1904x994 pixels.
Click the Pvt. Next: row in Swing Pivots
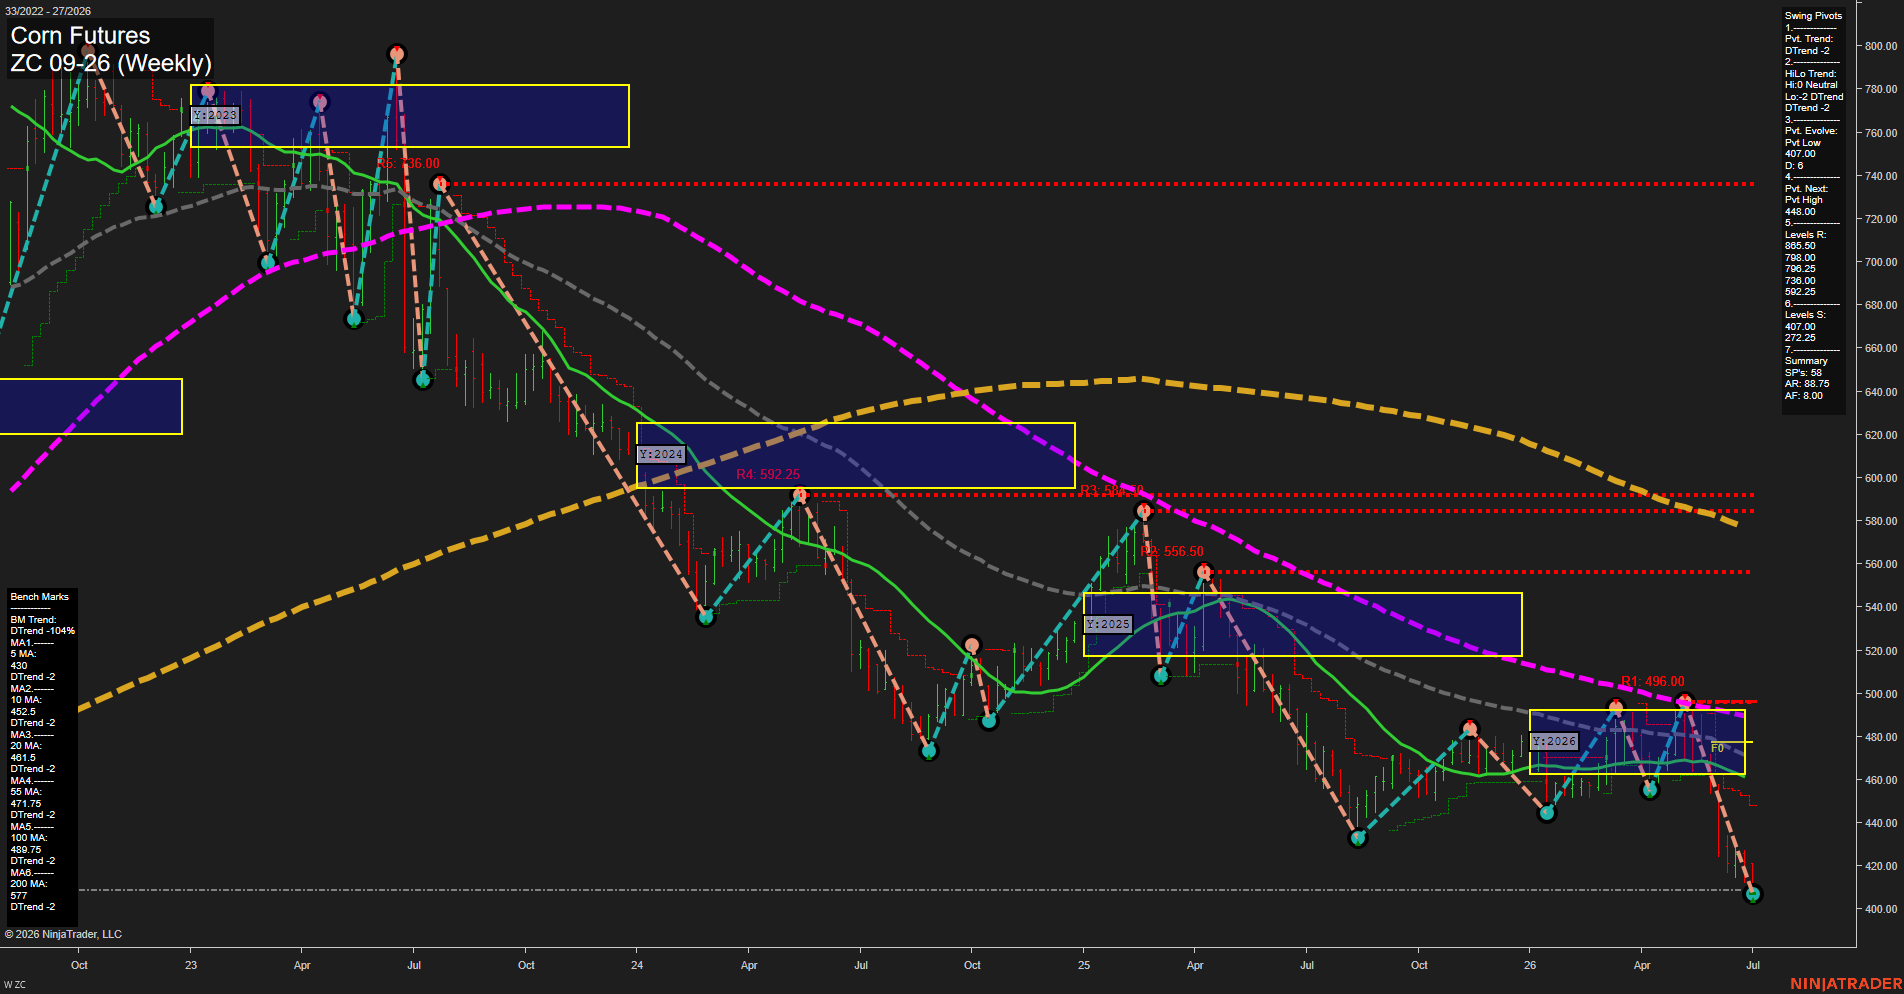tap(1806, 189)
